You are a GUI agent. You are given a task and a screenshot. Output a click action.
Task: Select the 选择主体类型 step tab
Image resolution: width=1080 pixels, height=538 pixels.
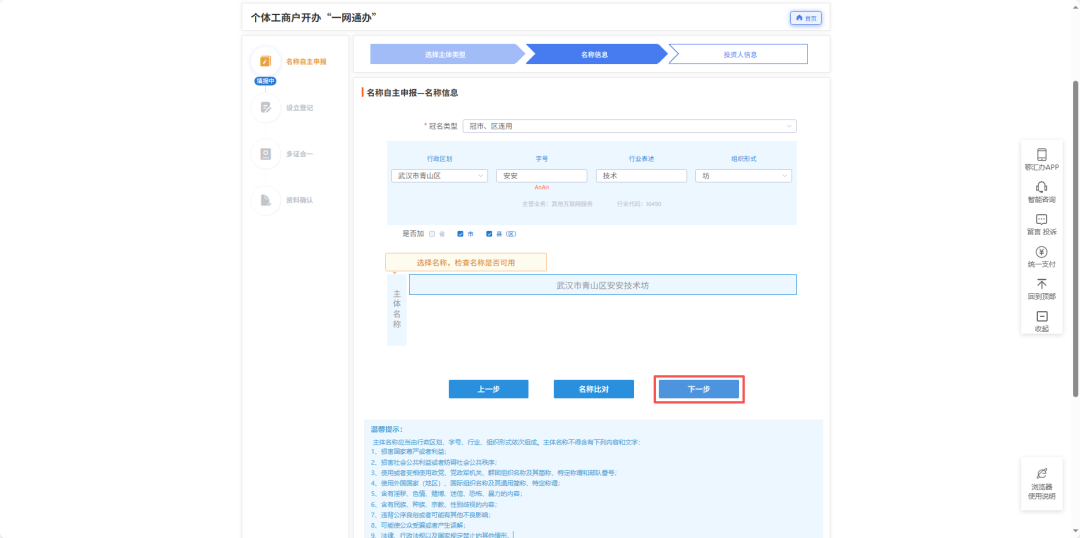448,54
